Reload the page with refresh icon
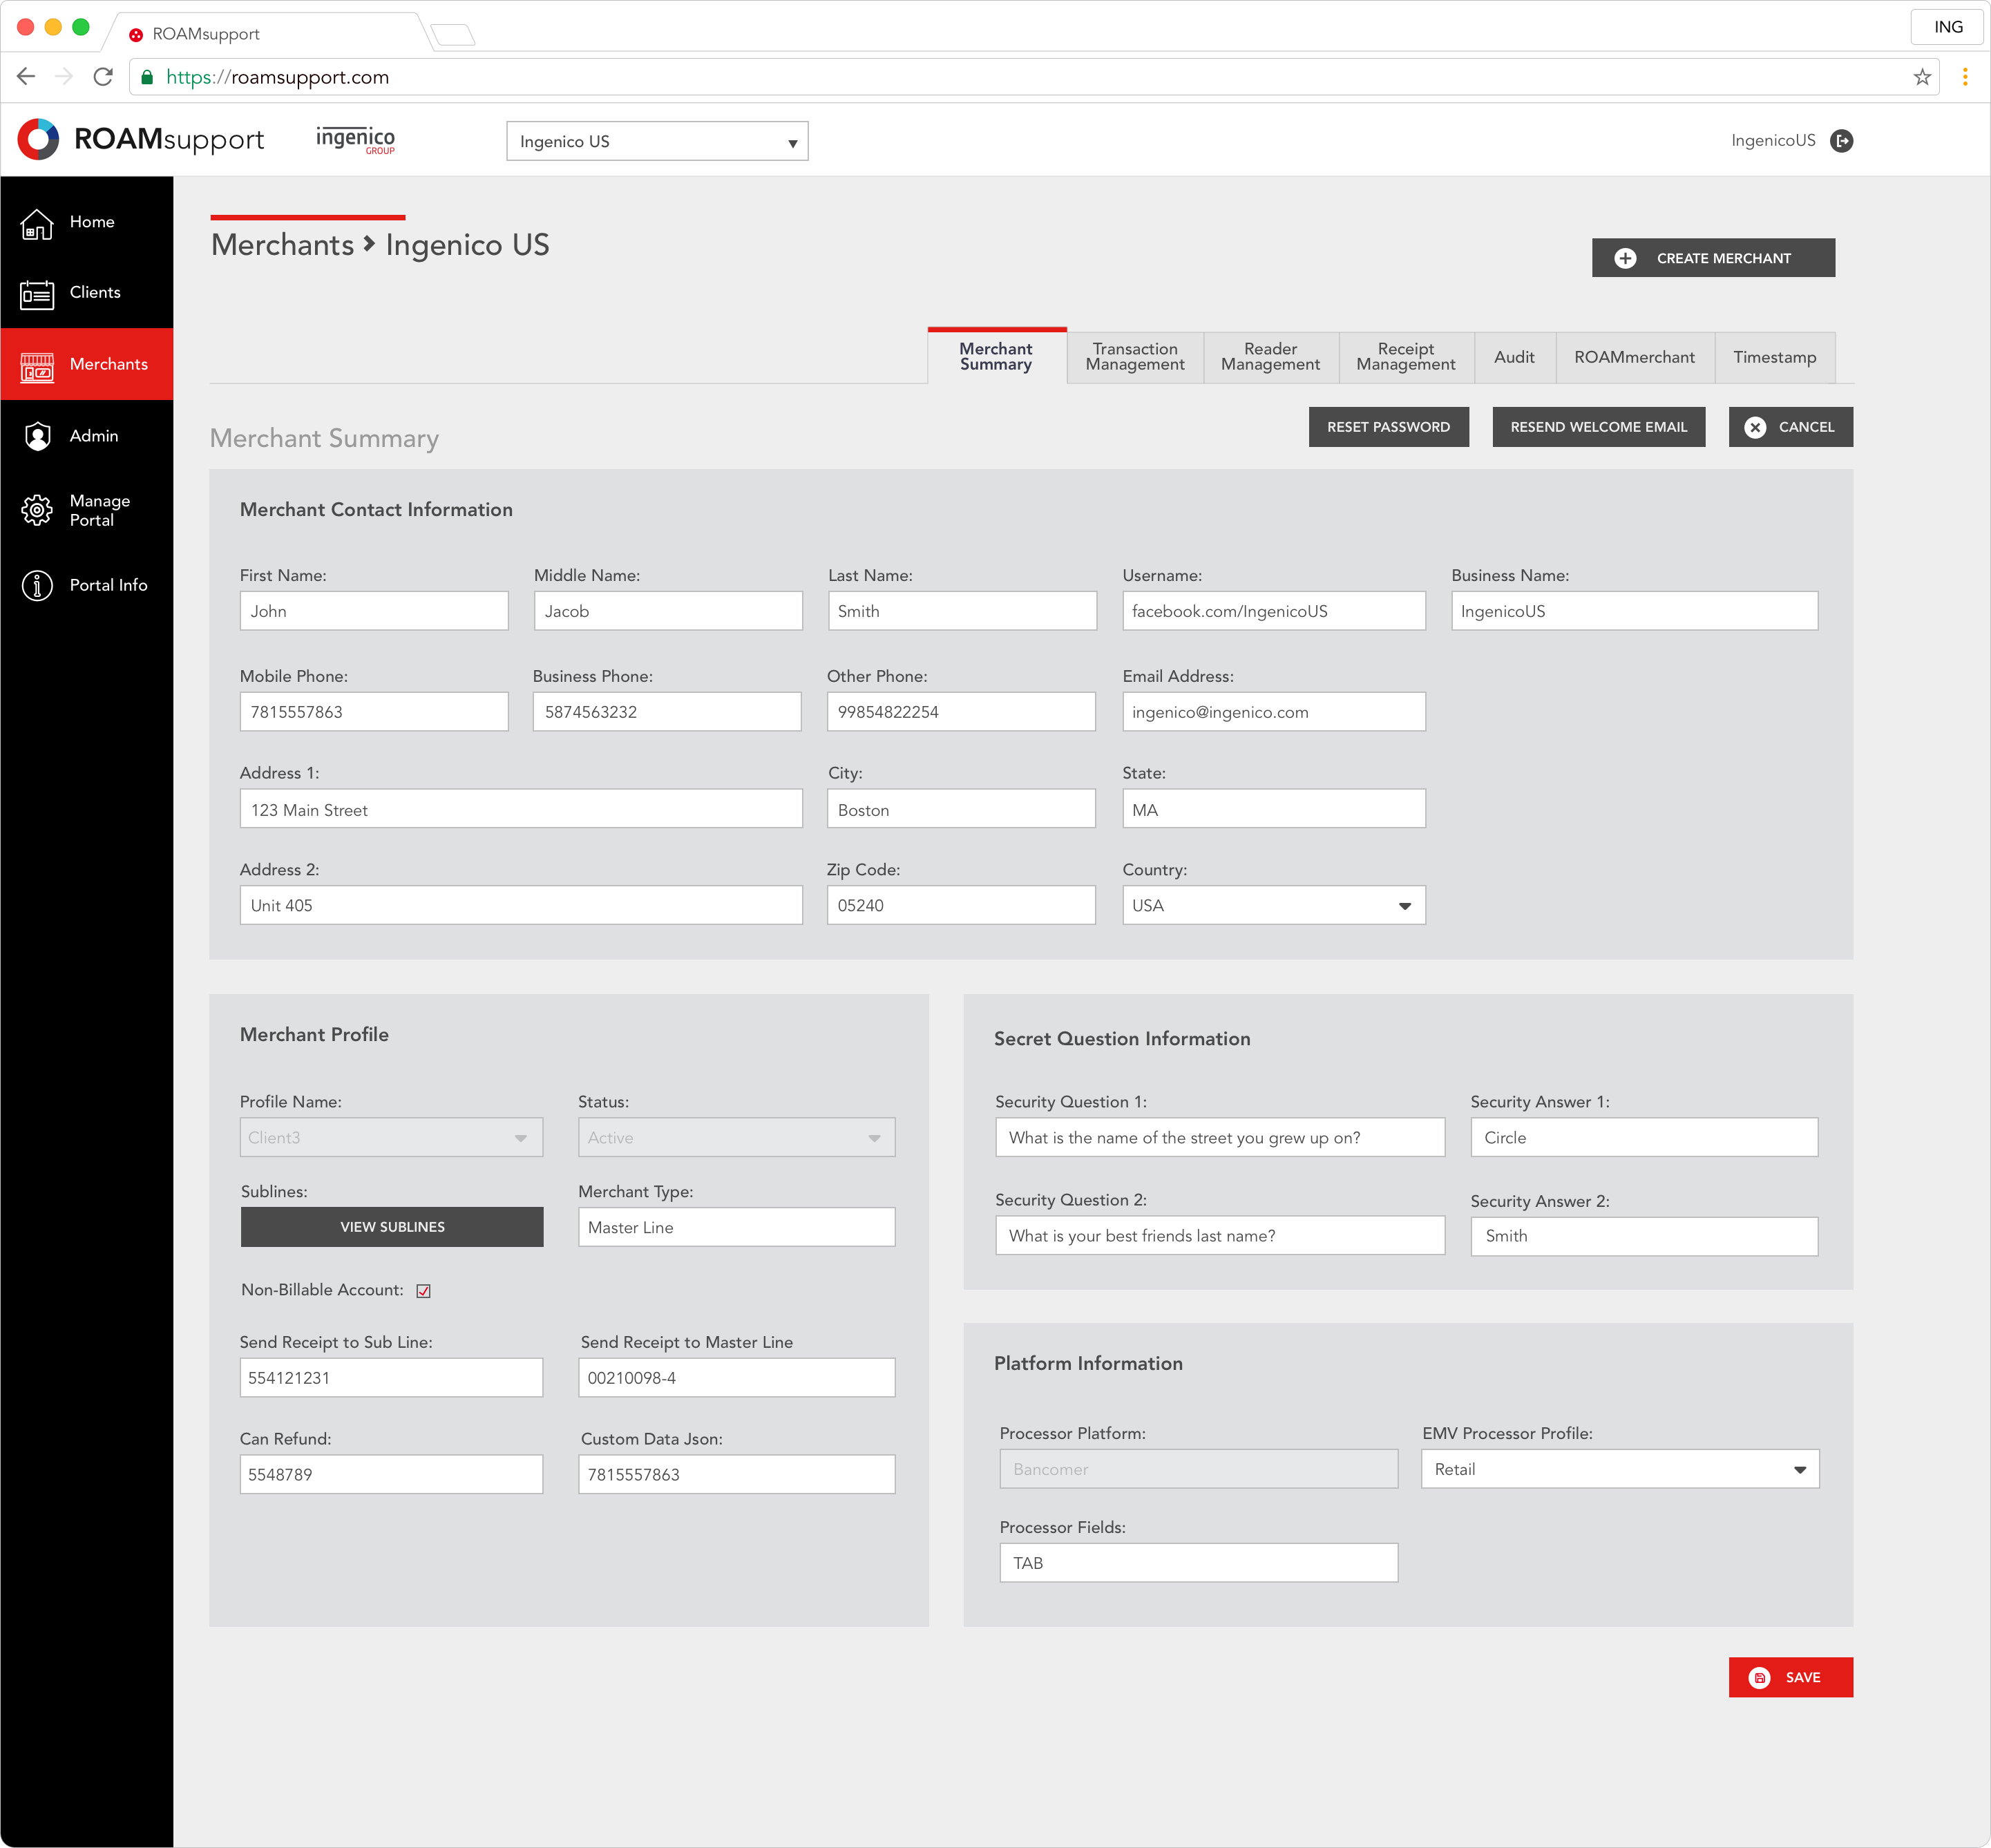The width and height of the screenshot is (1991, 1848). (103, 77)
